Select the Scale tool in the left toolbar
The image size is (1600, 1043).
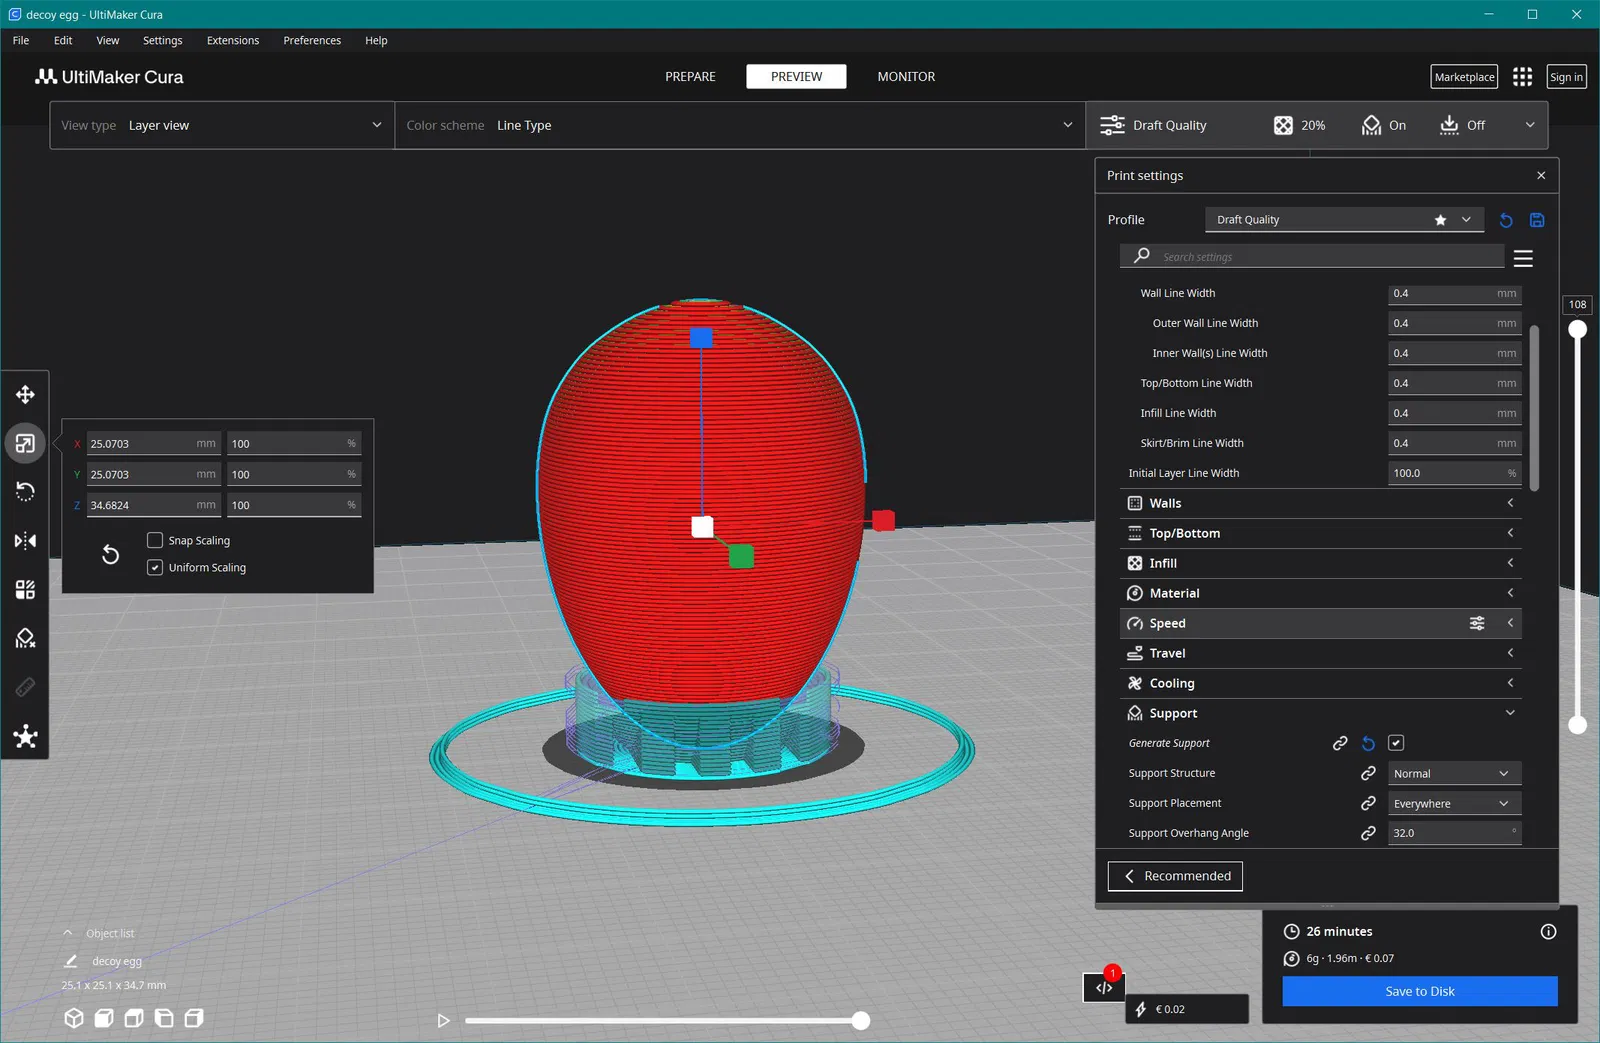tap(25, 443)
